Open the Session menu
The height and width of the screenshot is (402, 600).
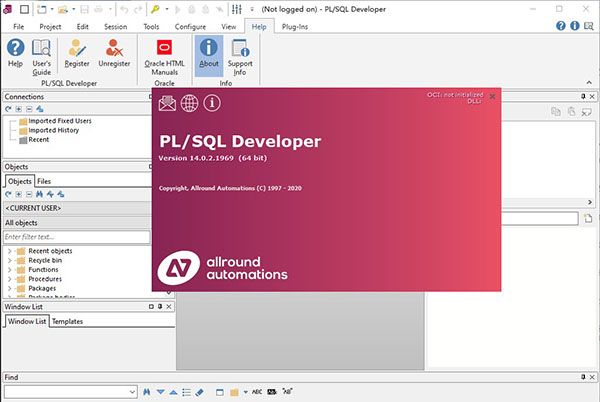115,26
